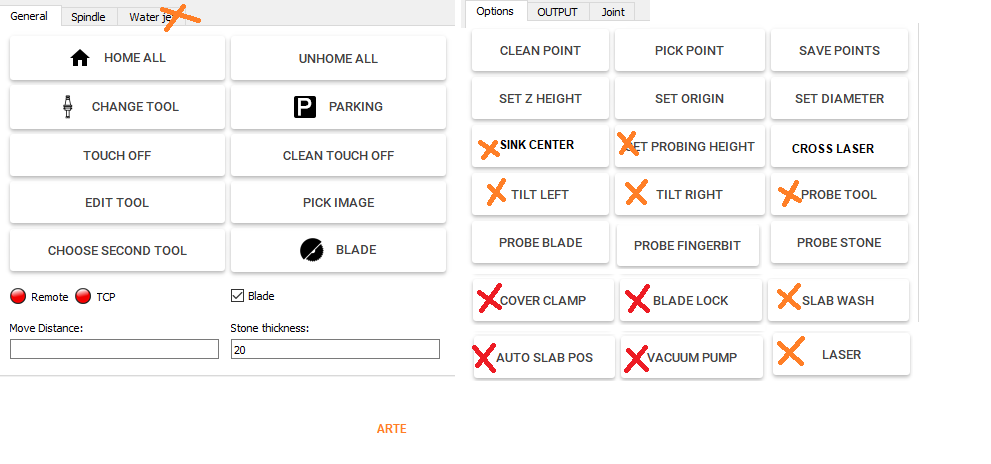The height and width of the screenshot is (464, 991).
Task: Toggle the Blade checkbox
Action: click(237, 296)
